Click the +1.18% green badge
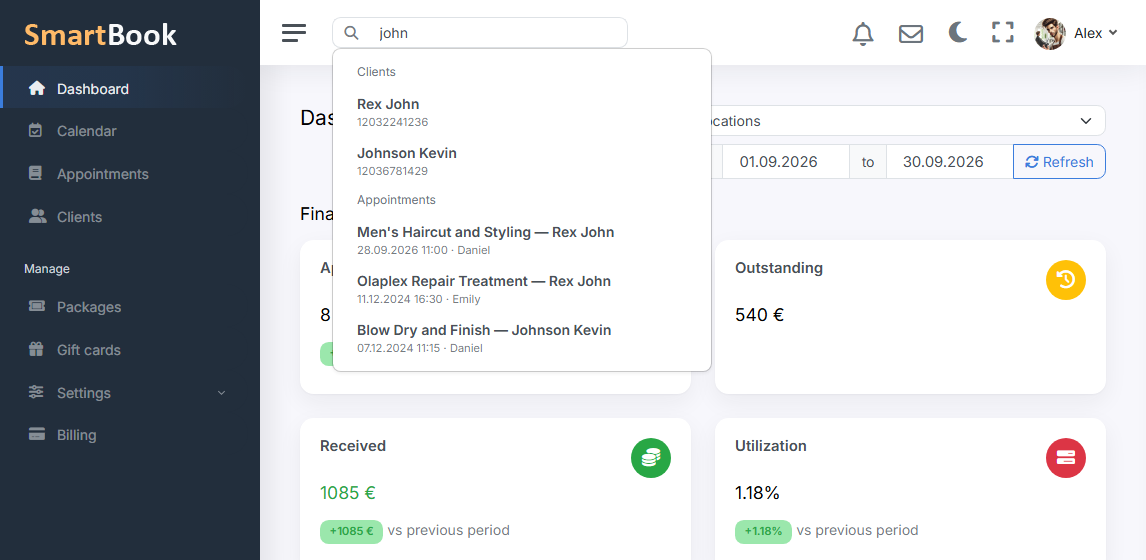This screenshot has width=1146, height=560. 763,531
